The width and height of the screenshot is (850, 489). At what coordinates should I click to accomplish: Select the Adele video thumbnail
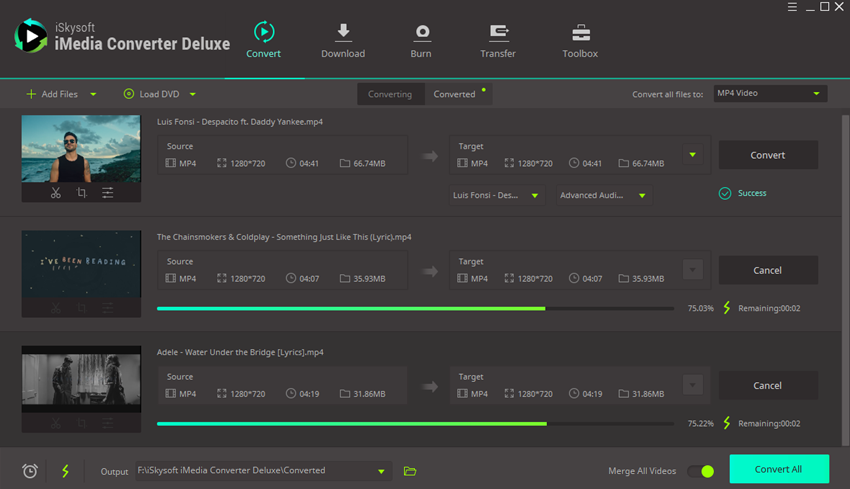(81, 379)
